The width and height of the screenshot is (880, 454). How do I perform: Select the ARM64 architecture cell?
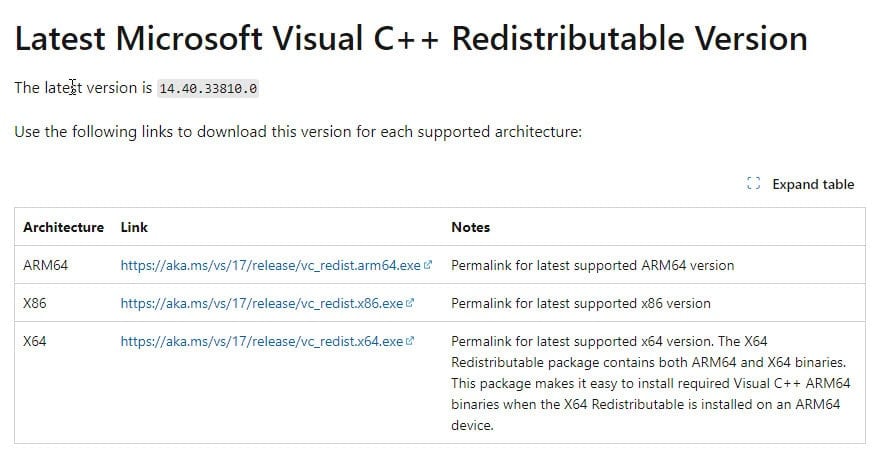(45, 265)
